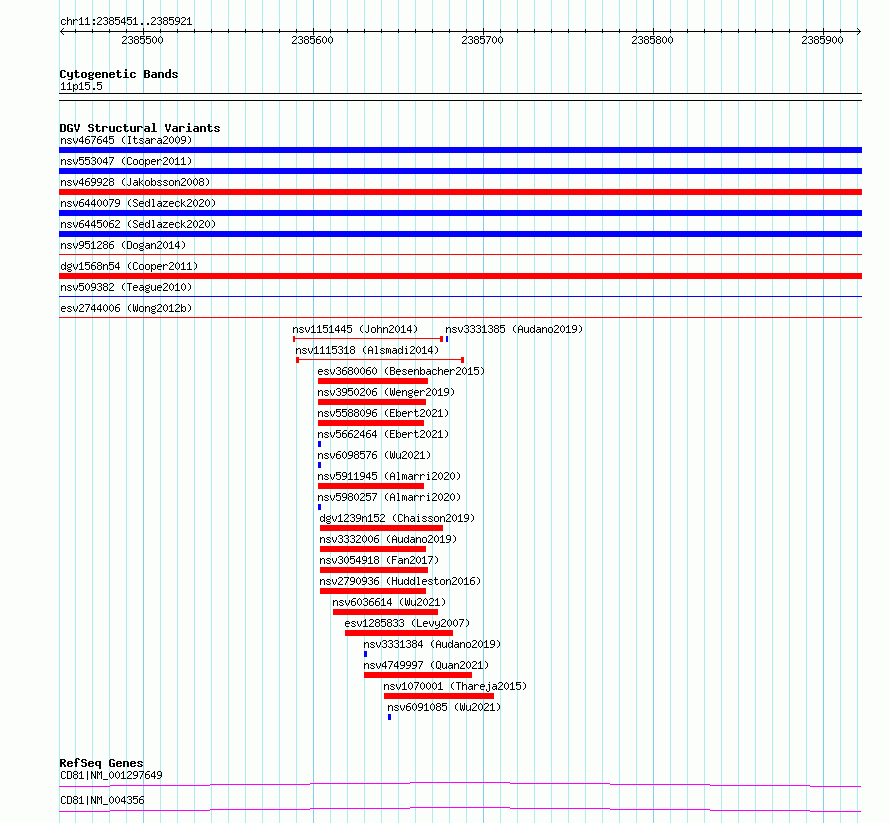Click the 2385700 ruler tick label

(482, 40)
